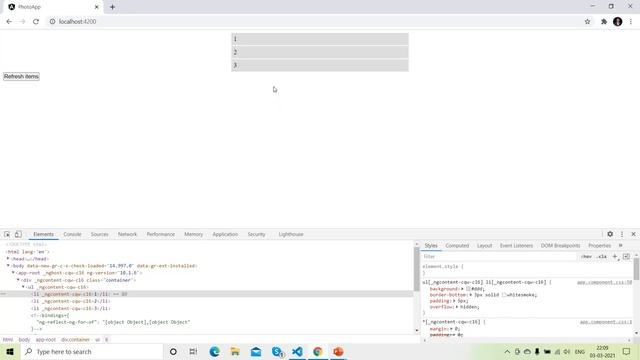Switch to the Sources tab
This screenshot has width=640, height=360.
(x=99, y=234)
